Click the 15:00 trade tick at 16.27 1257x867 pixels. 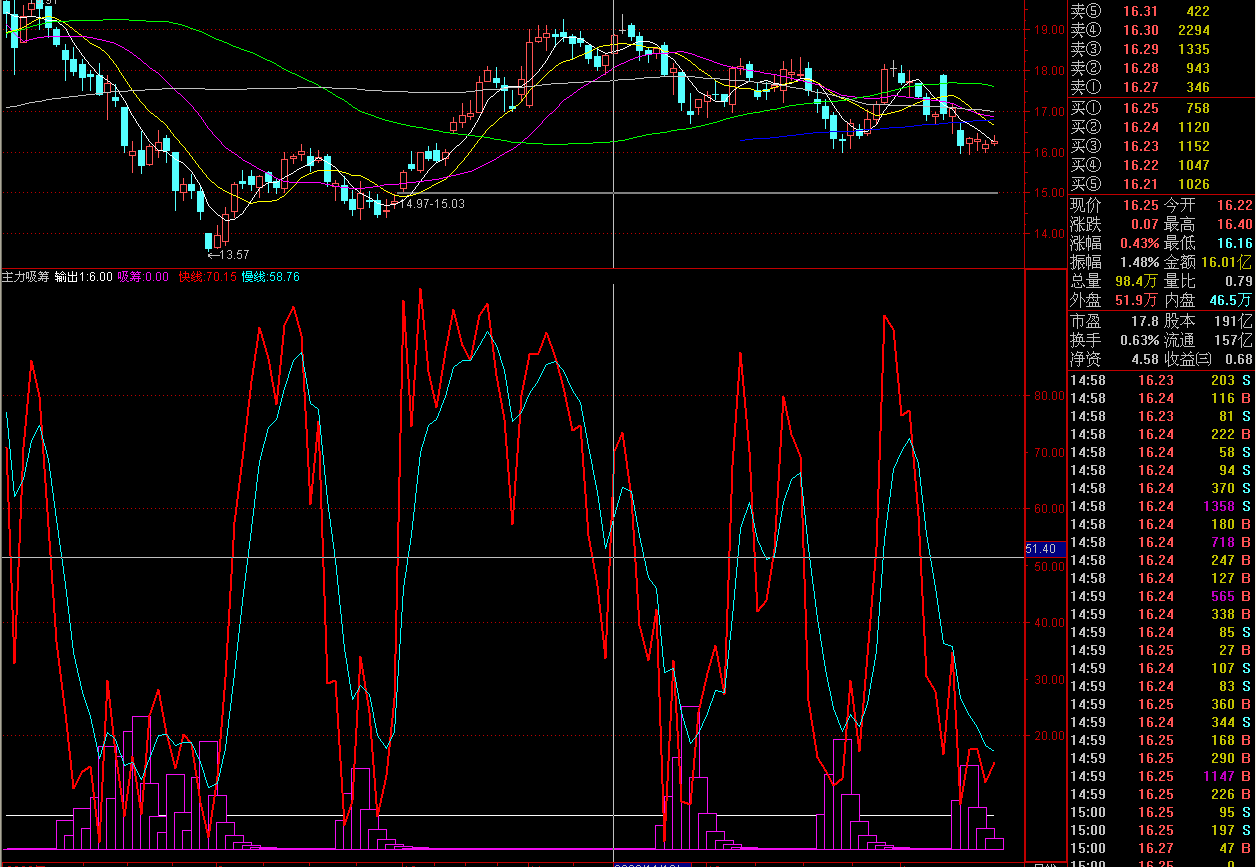point(1161,849)
